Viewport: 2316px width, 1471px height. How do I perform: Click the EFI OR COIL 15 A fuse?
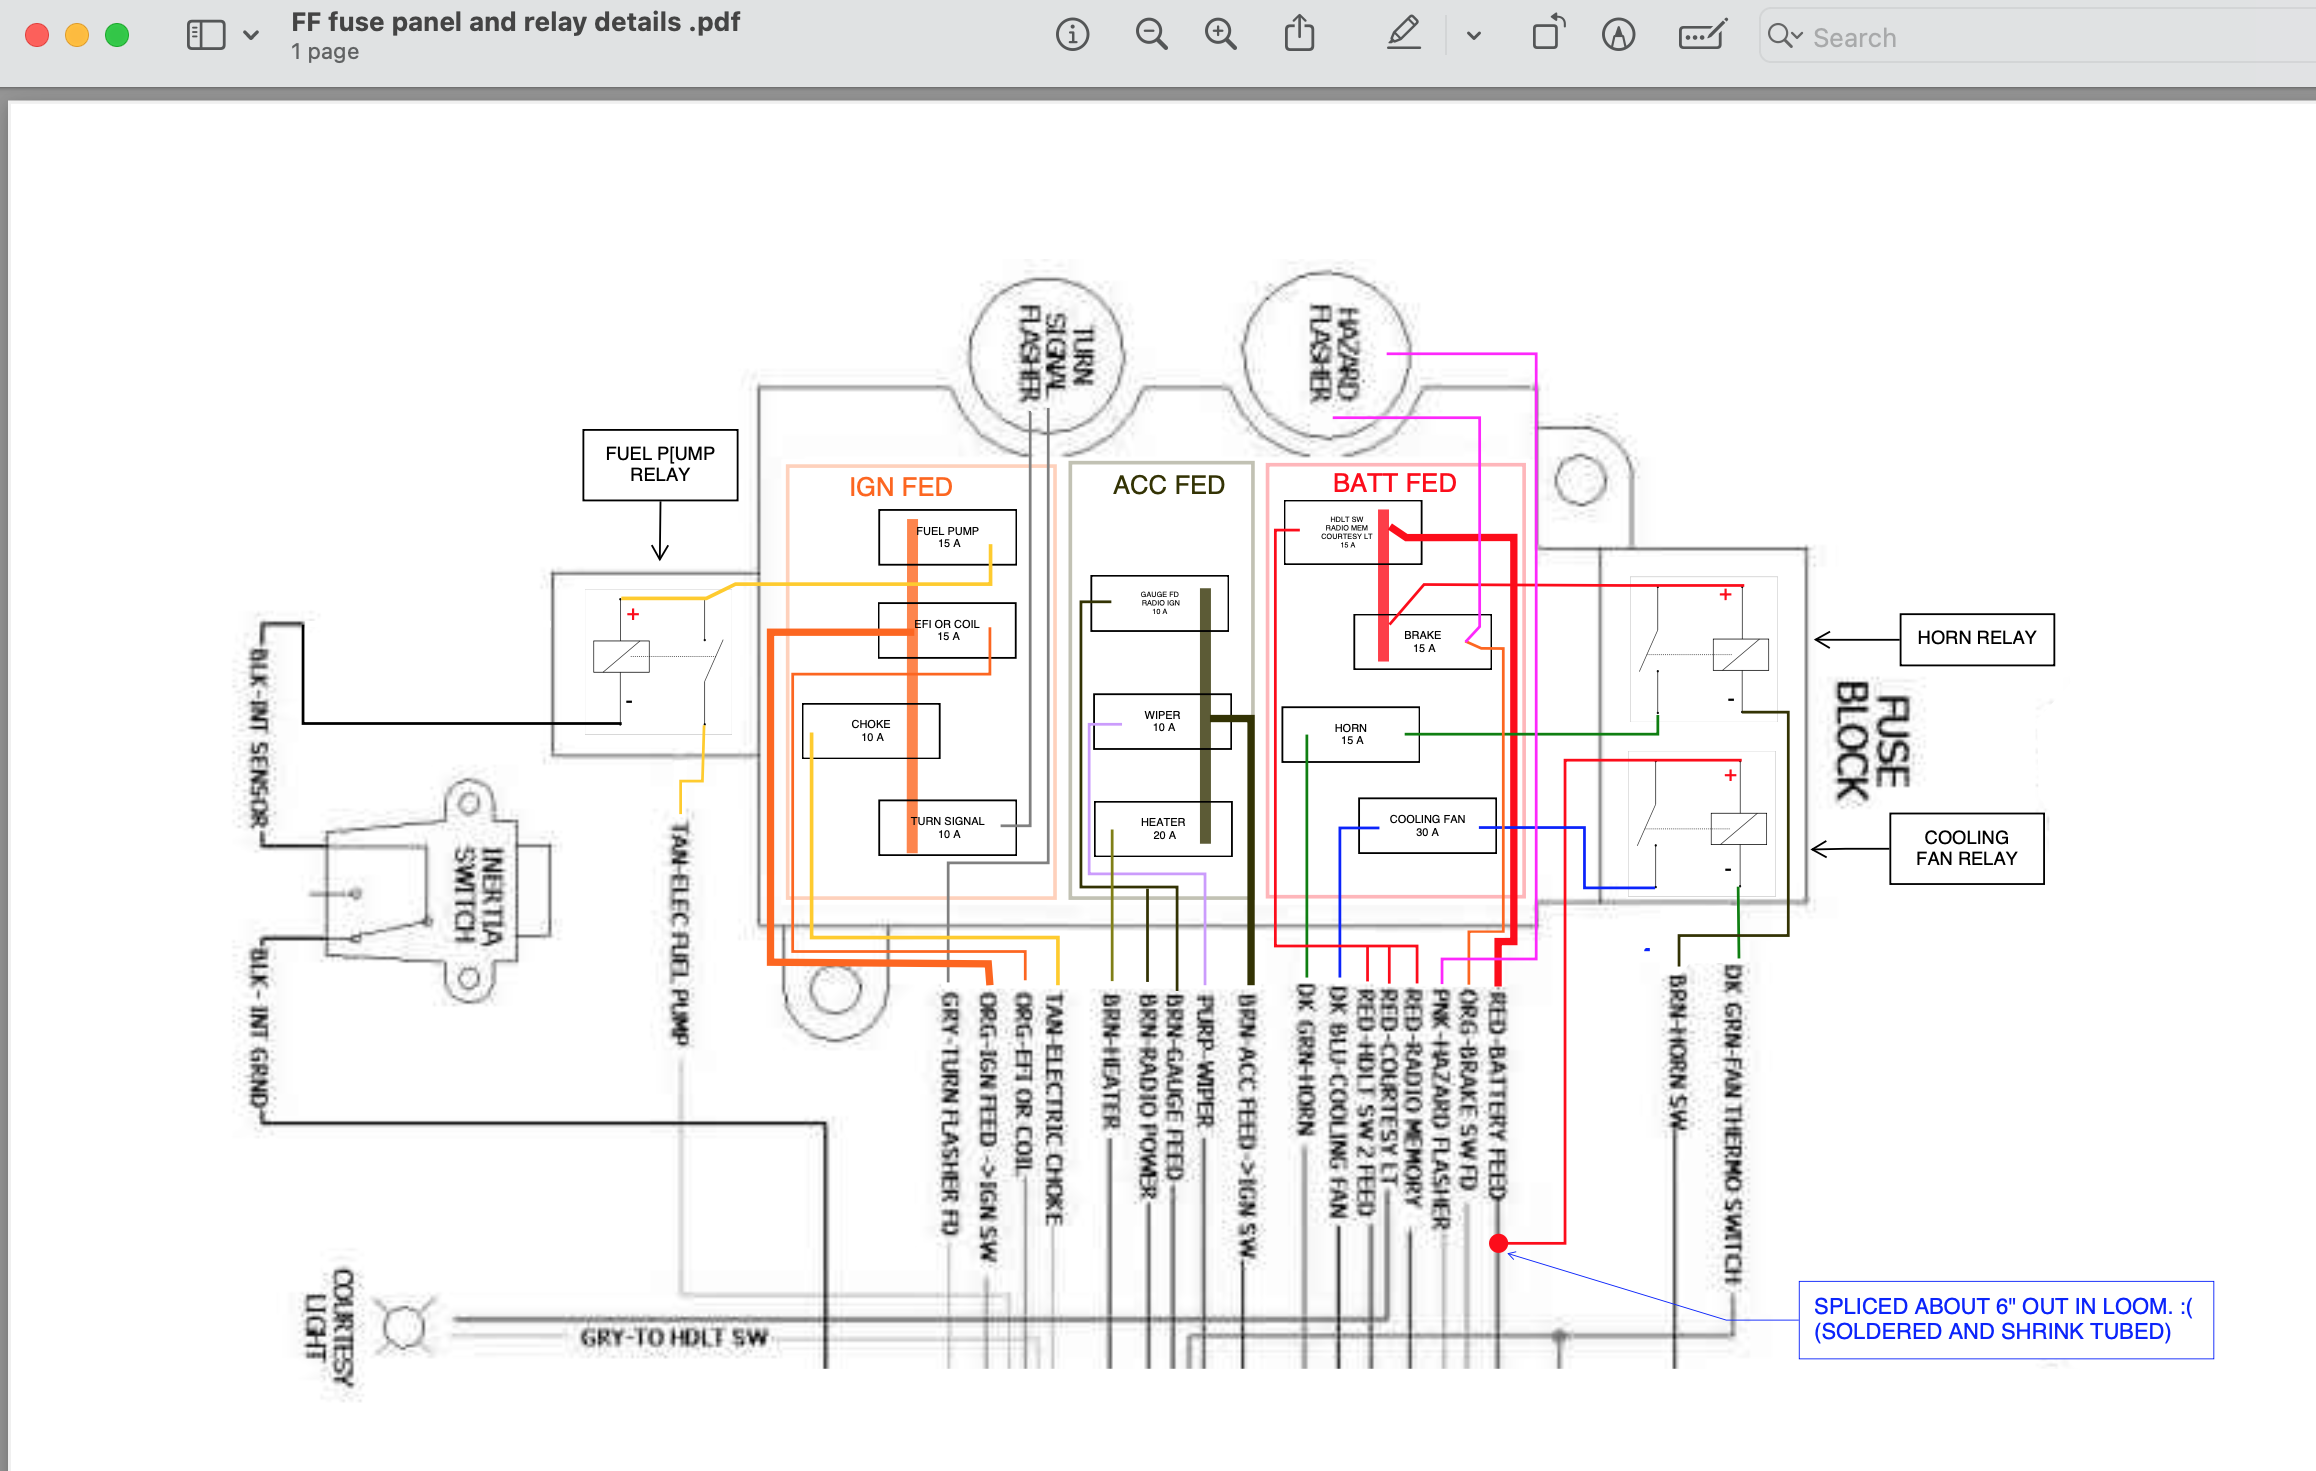coord(947,630)
